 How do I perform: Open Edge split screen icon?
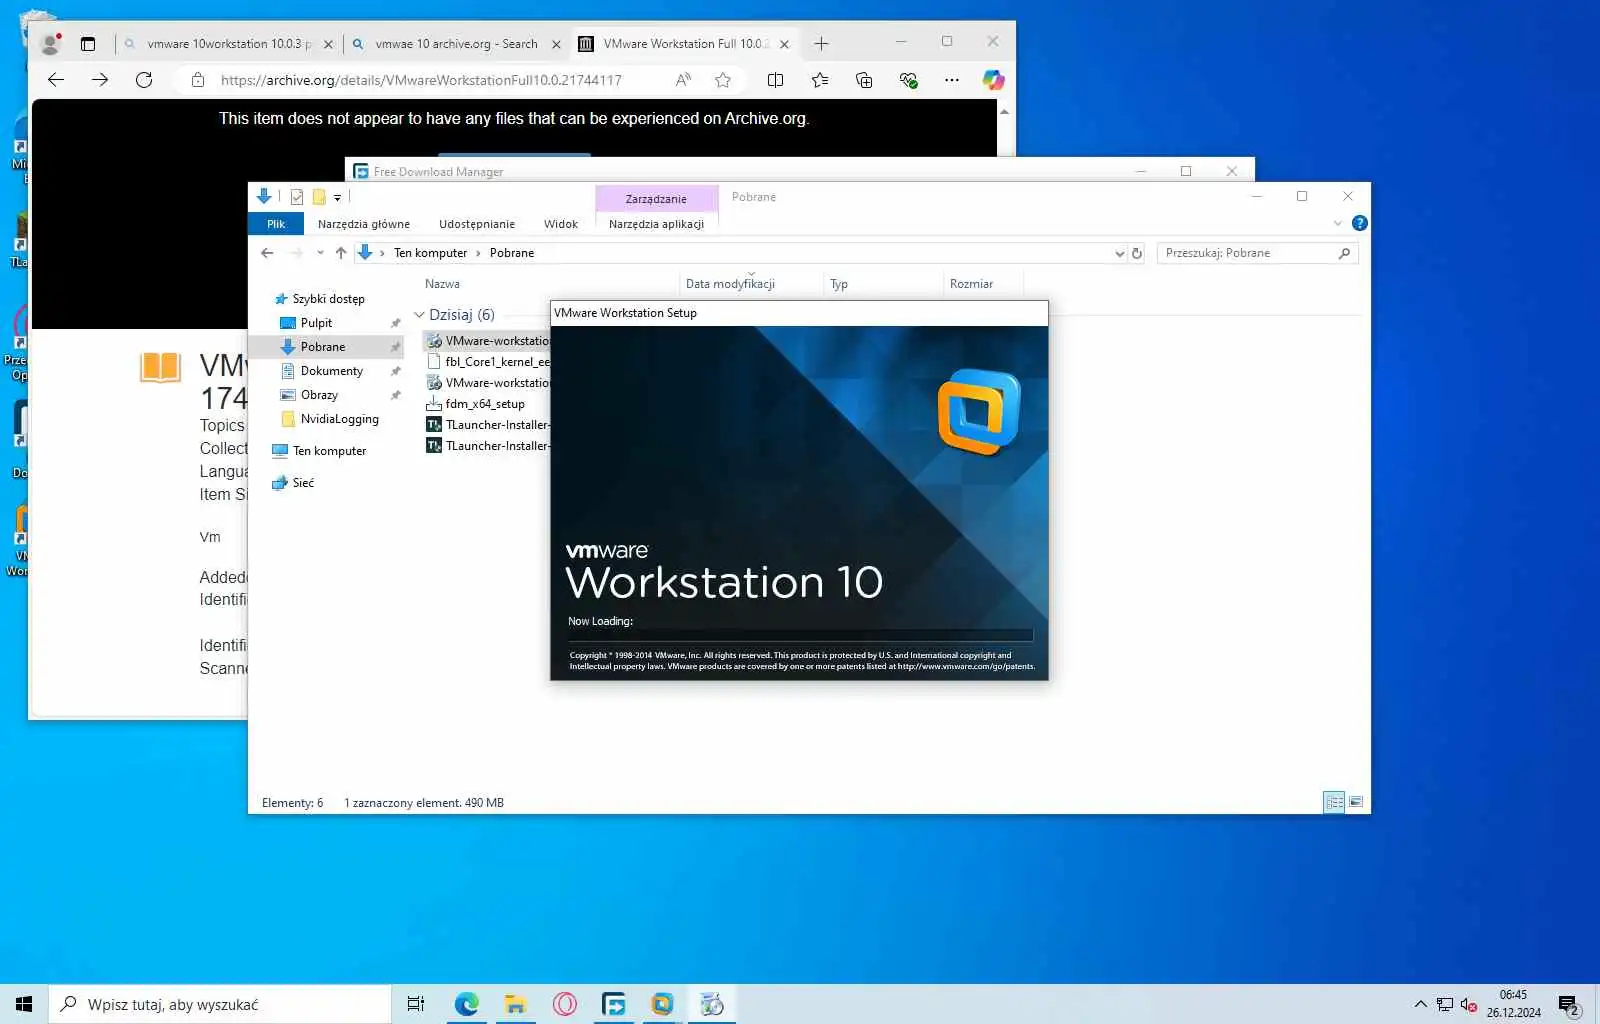(775, 80)
